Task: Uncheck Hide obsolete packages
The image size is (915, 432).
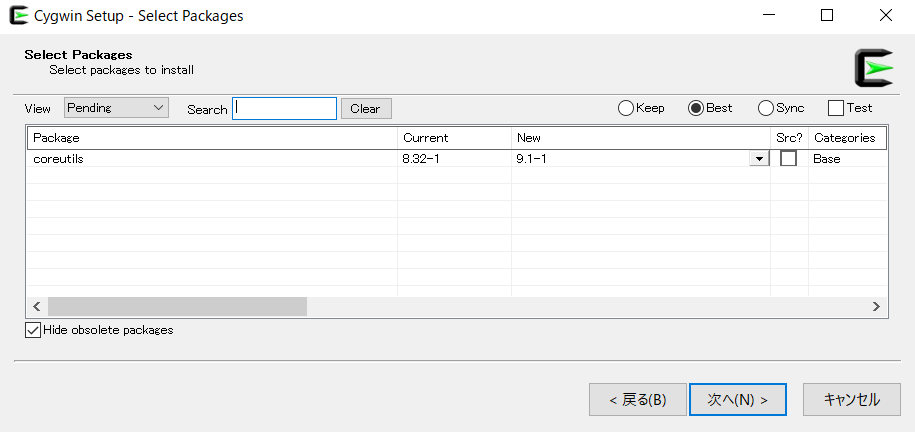Action: [x=32, y=330]
